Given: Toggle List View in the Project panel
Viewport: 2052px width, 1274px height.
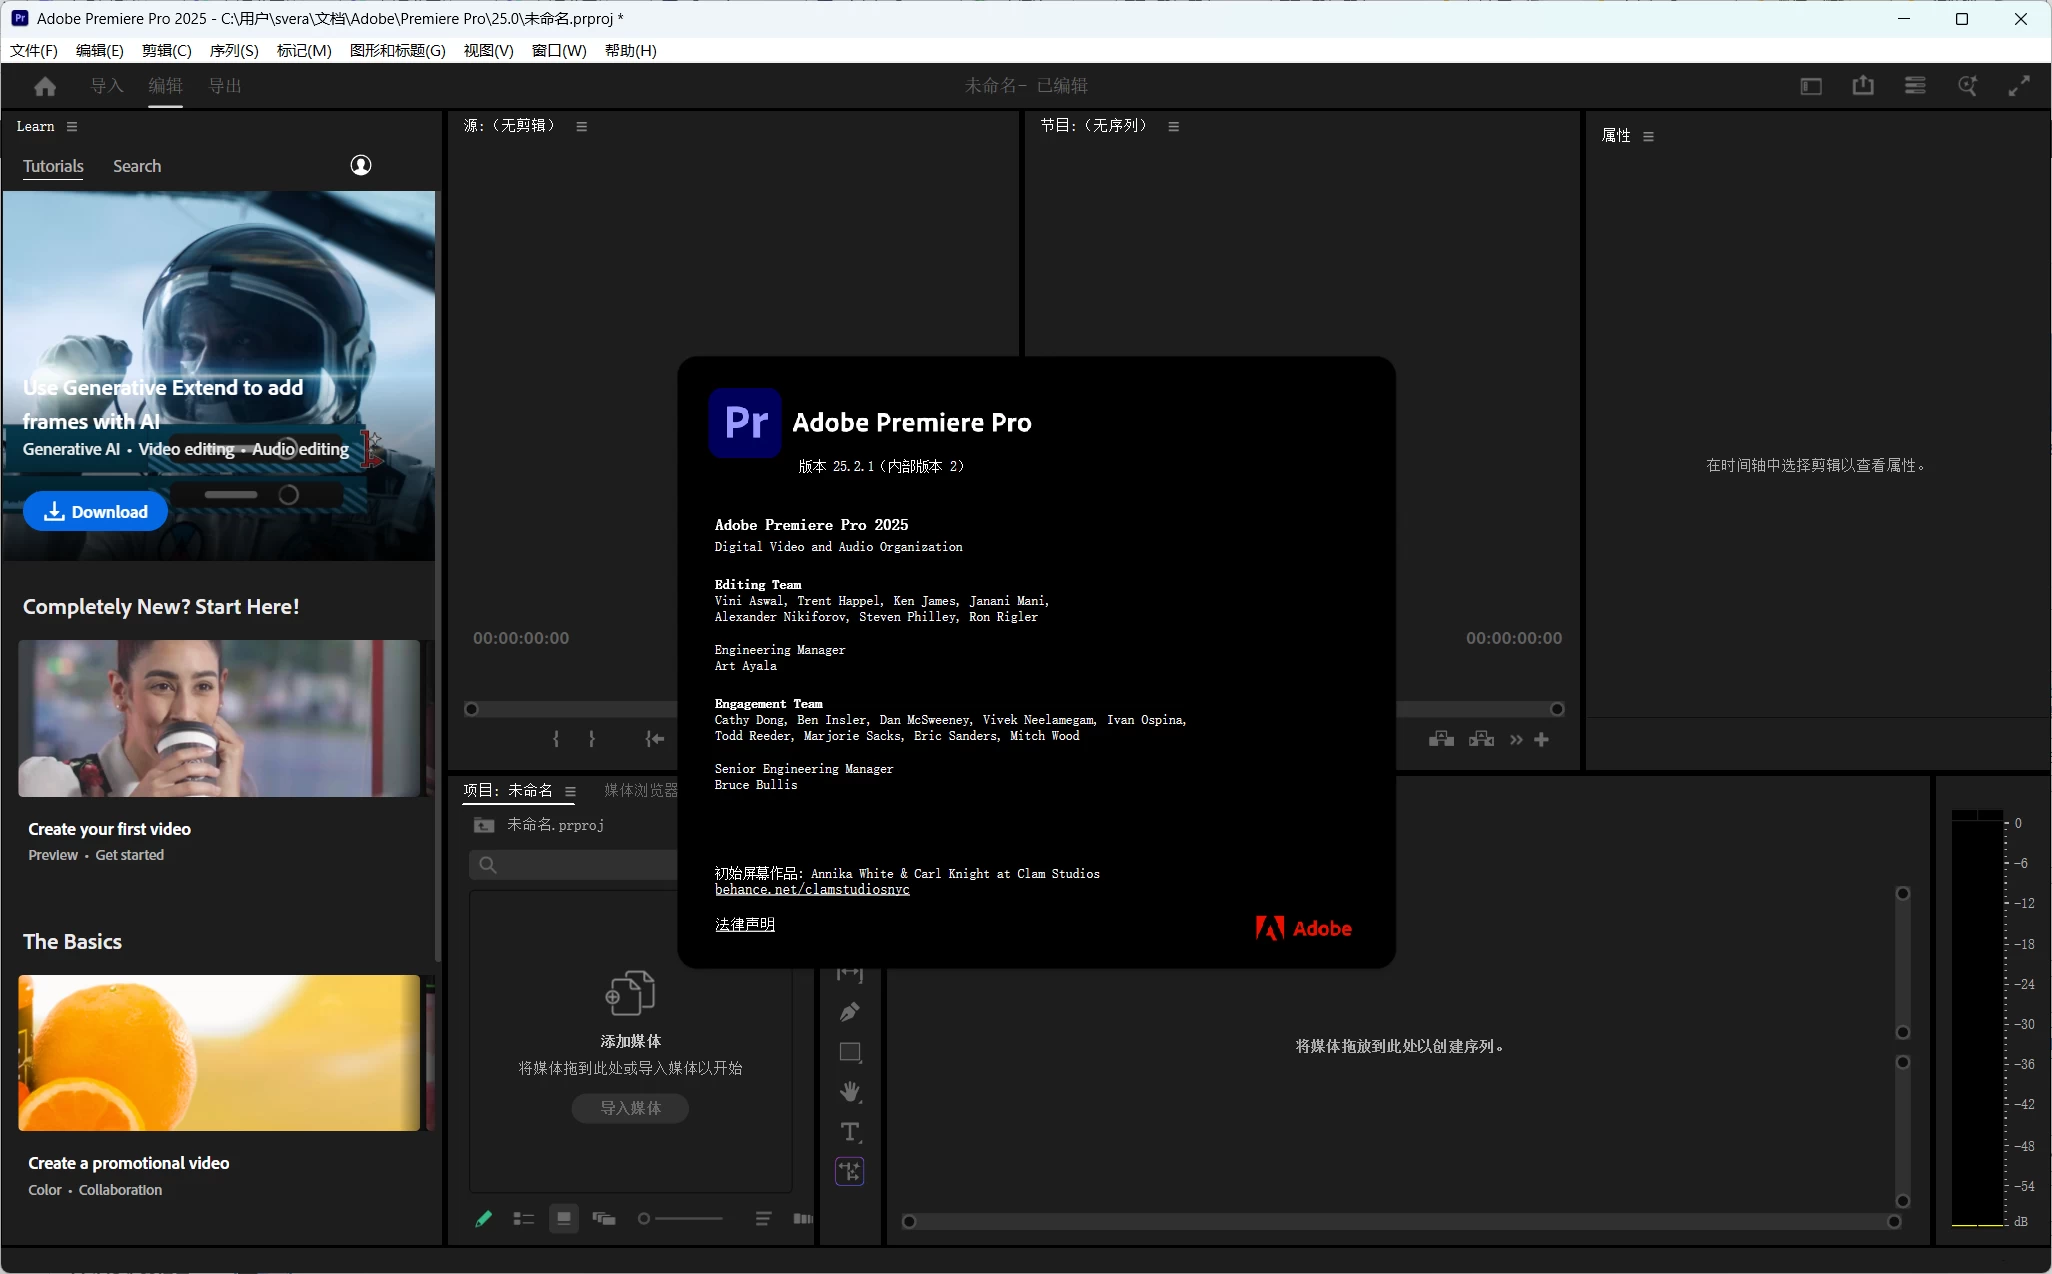Looking at the screenshot, I should (x=523, y=1219).
